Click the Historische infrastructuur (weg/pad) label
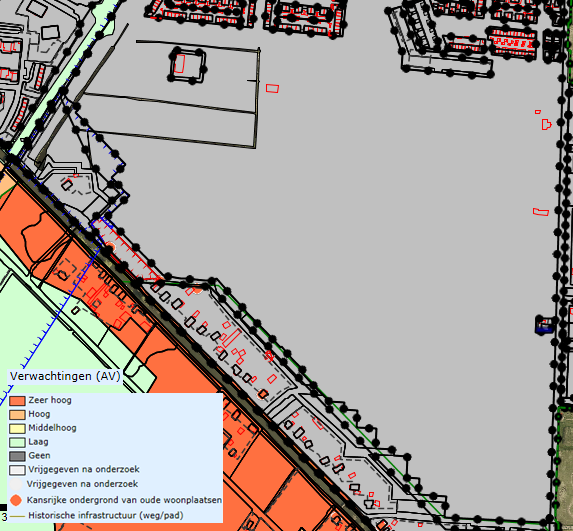The image size is (573, 531). pyautogui.click(x=106, y=516)
